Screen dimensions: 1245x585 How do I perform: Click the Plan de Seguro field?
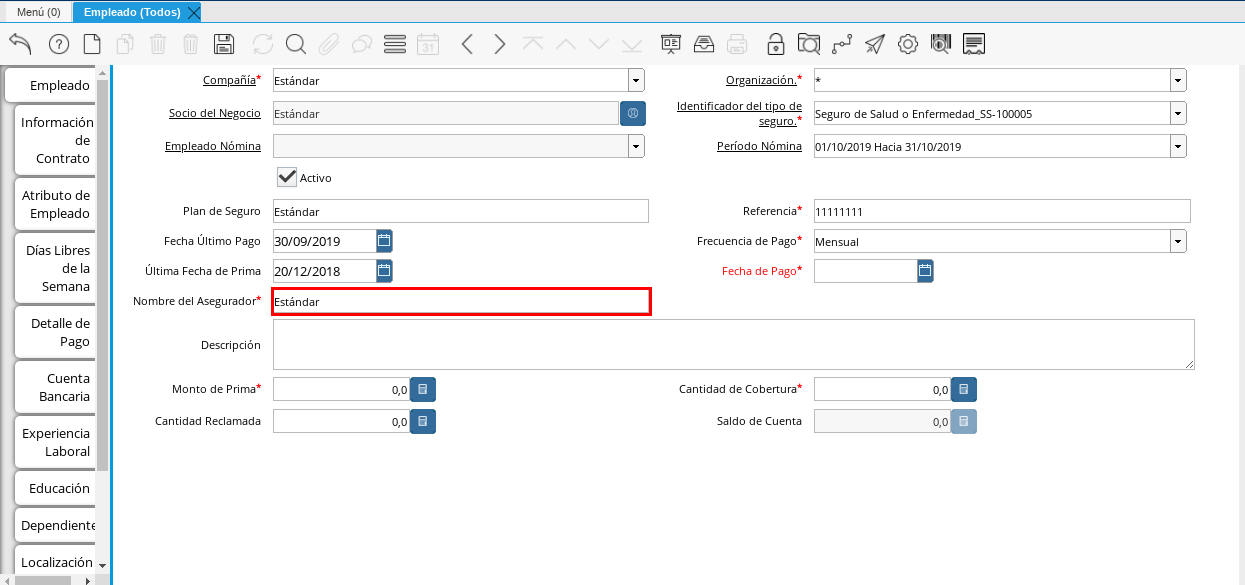click(x=461, y=211)
